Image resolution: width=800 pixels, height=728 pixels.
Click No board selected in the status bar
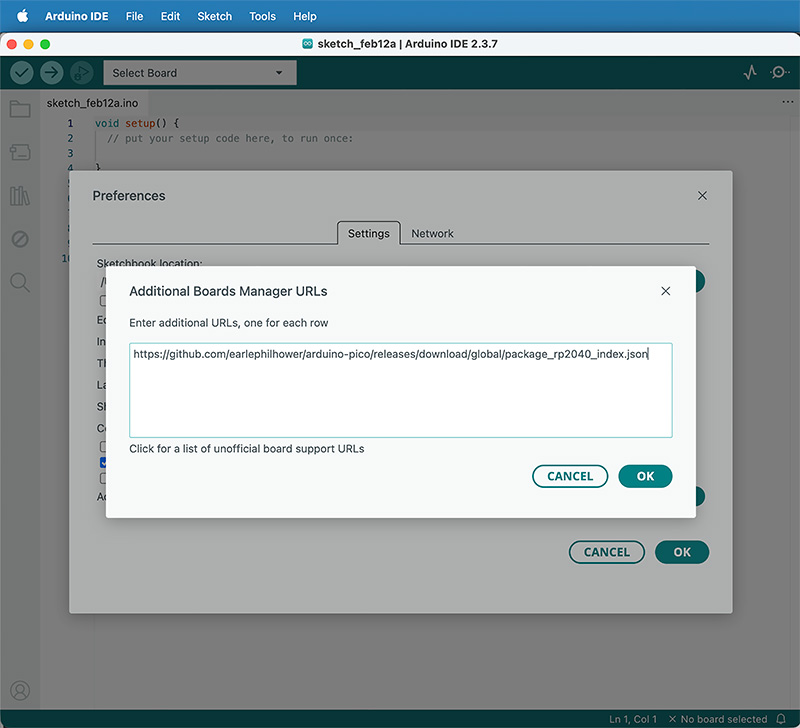coord(722,717)
